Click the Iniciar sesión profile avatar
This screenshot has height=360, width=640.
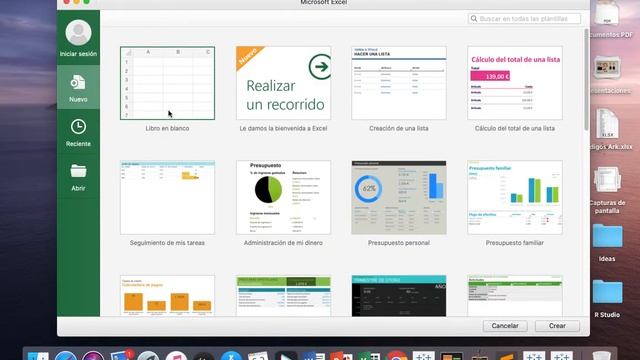[x=78, y=33]
